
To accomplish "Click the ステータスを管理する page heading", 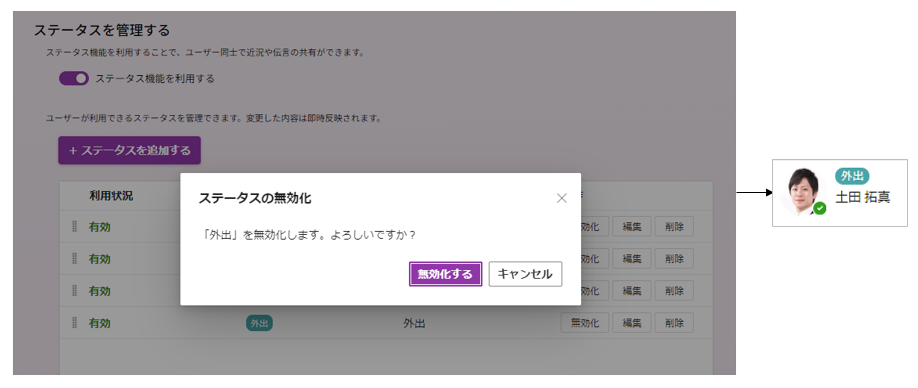I will point(102,30).
